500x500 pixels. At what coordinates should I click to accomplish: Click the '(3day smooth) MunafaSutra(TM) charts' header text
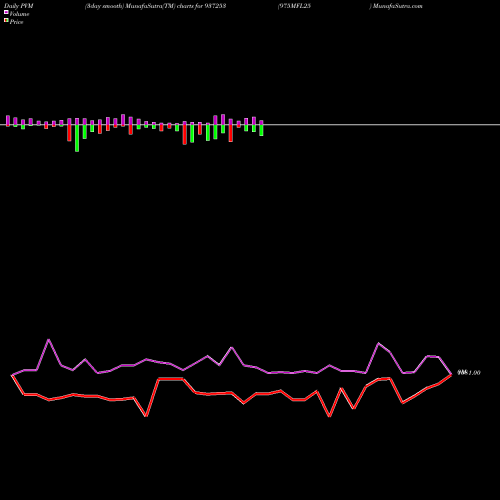click(x=139, y=6)
